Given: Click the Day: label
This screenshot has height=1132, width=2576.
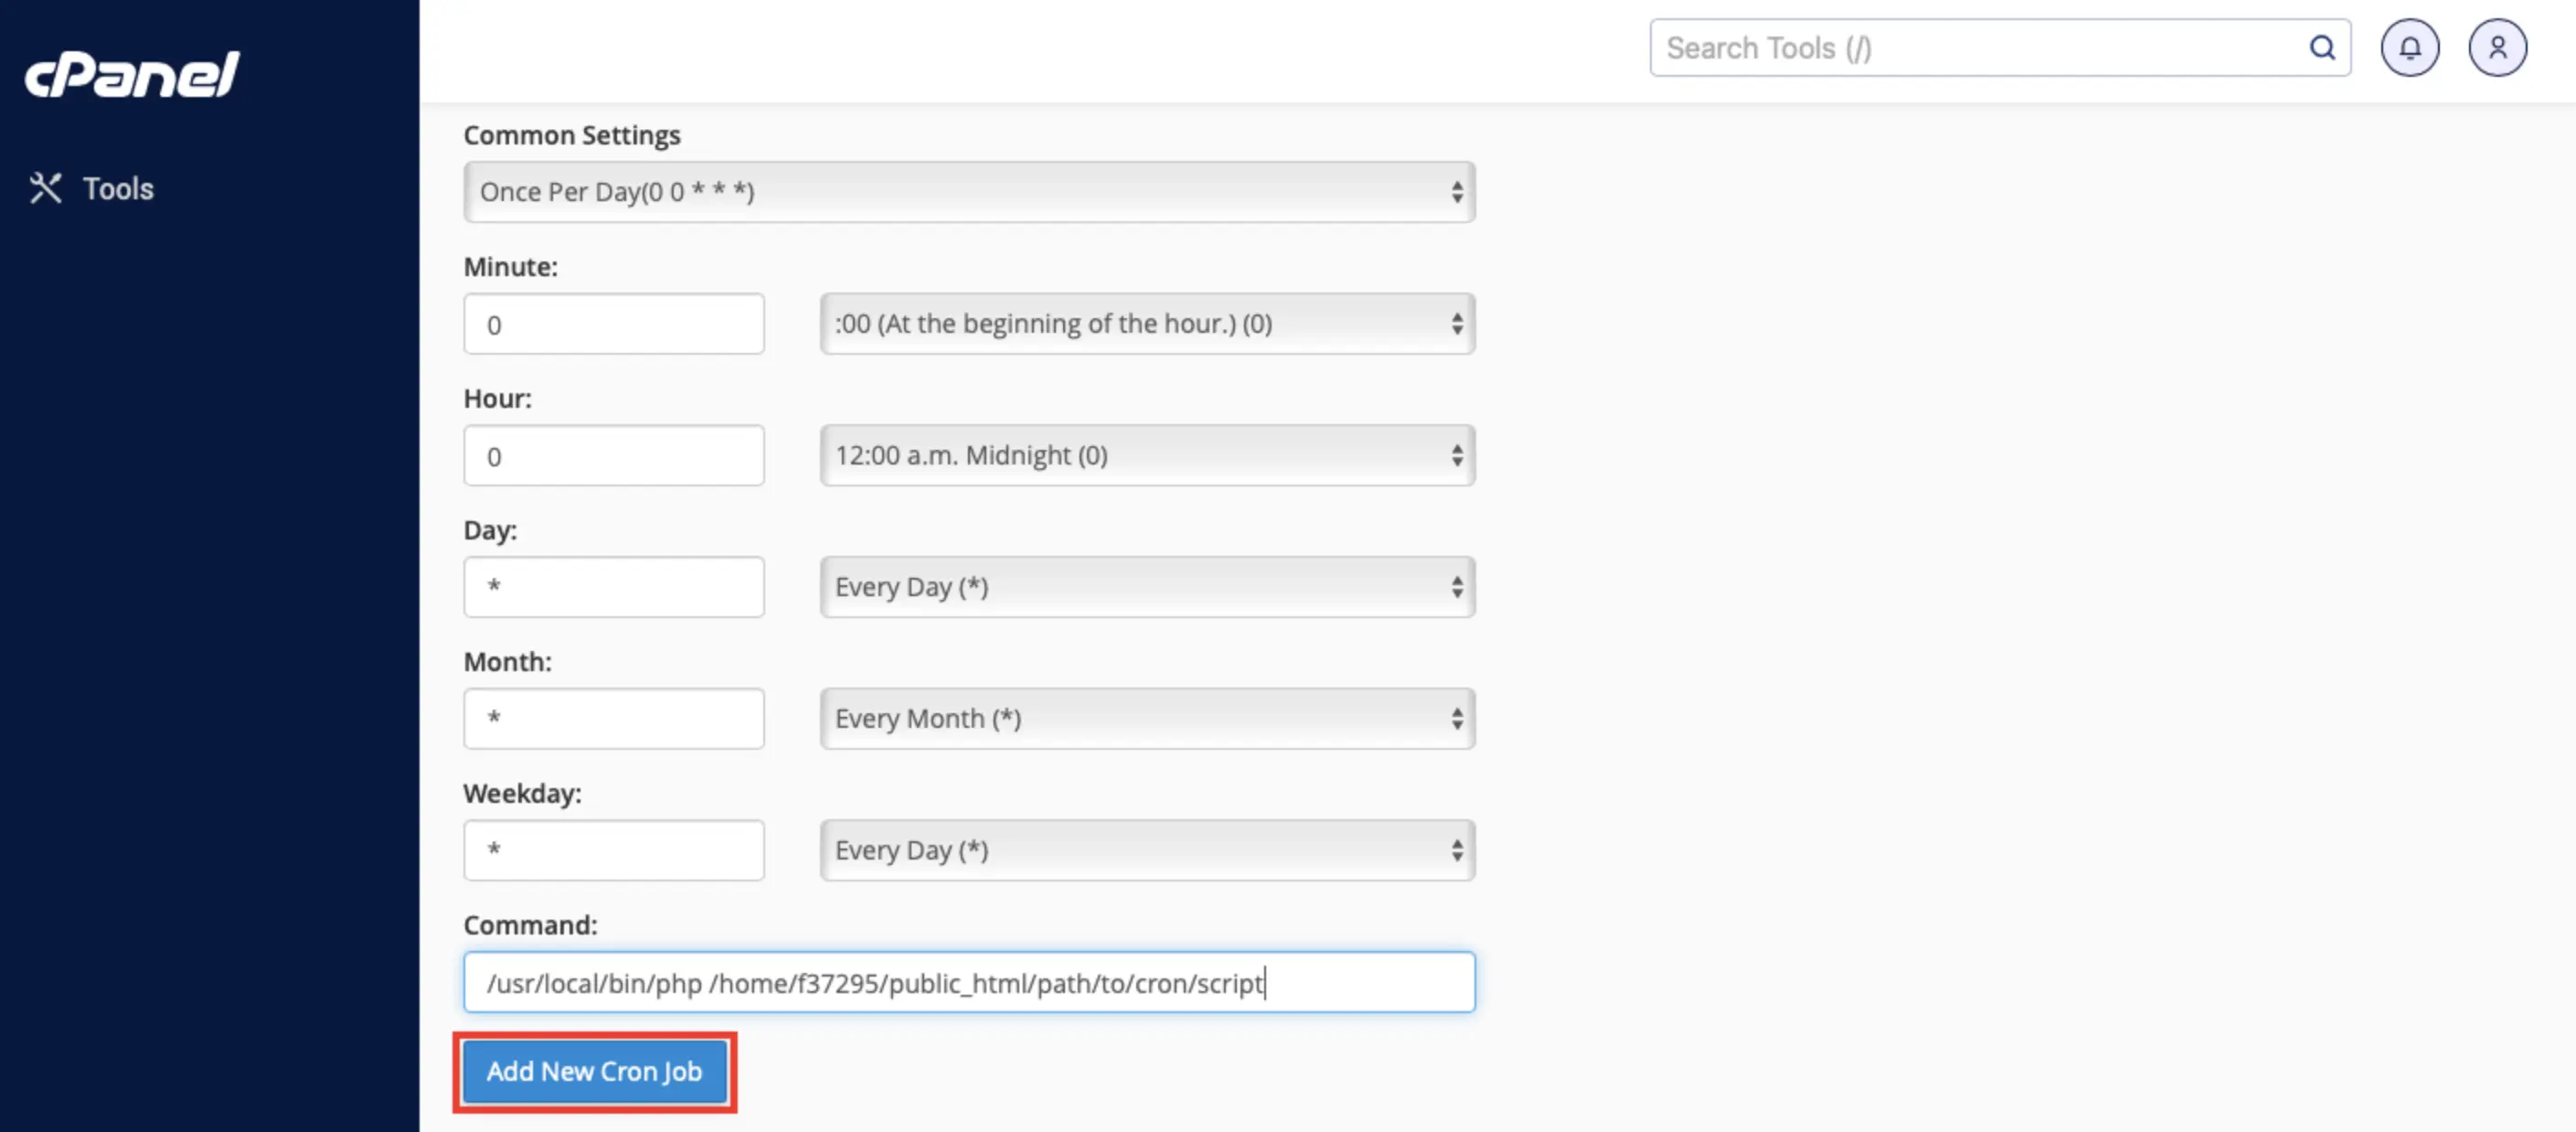Looking at the screenshot, I should 490,531.
